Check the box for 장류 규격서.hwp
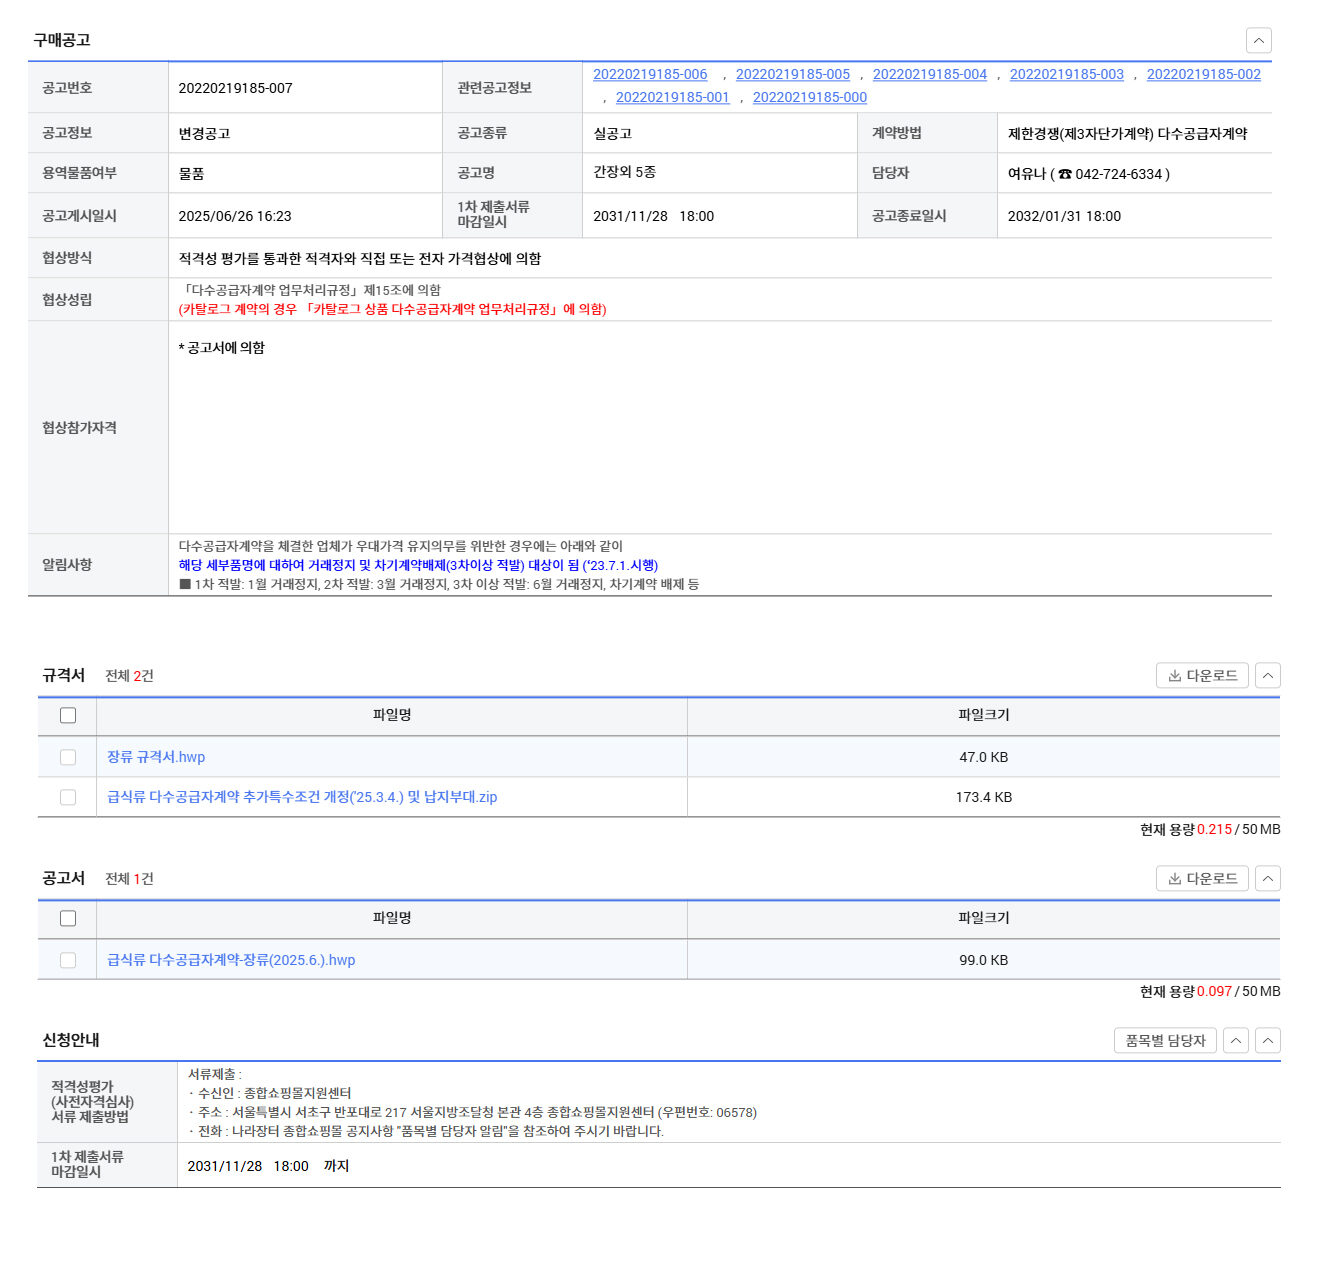The width and height of the screenshot is (1340, 1276). click(68, 758)
